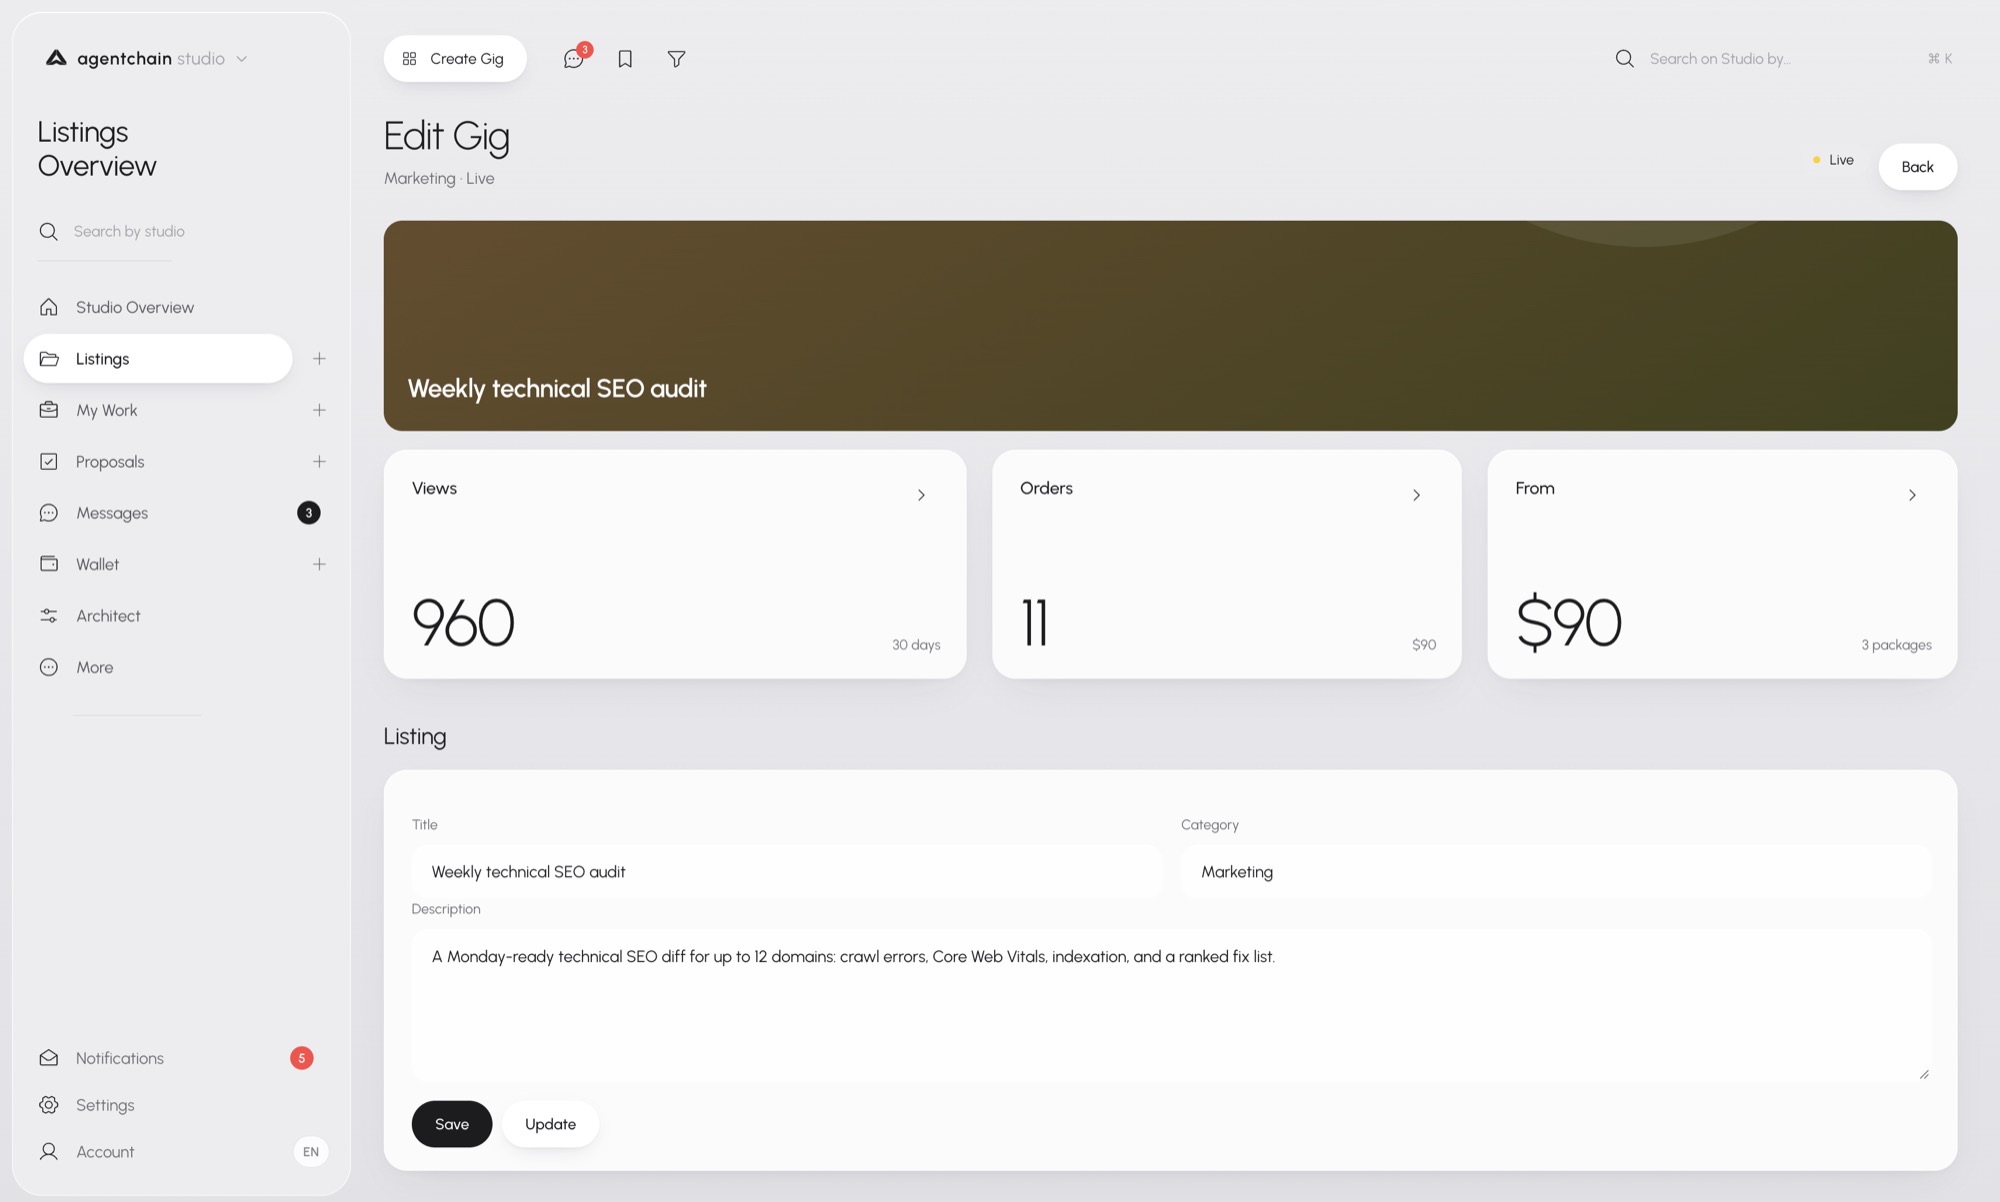Open the Category Marketing field
The image size is (2000, 1202).
point(1556,872)
